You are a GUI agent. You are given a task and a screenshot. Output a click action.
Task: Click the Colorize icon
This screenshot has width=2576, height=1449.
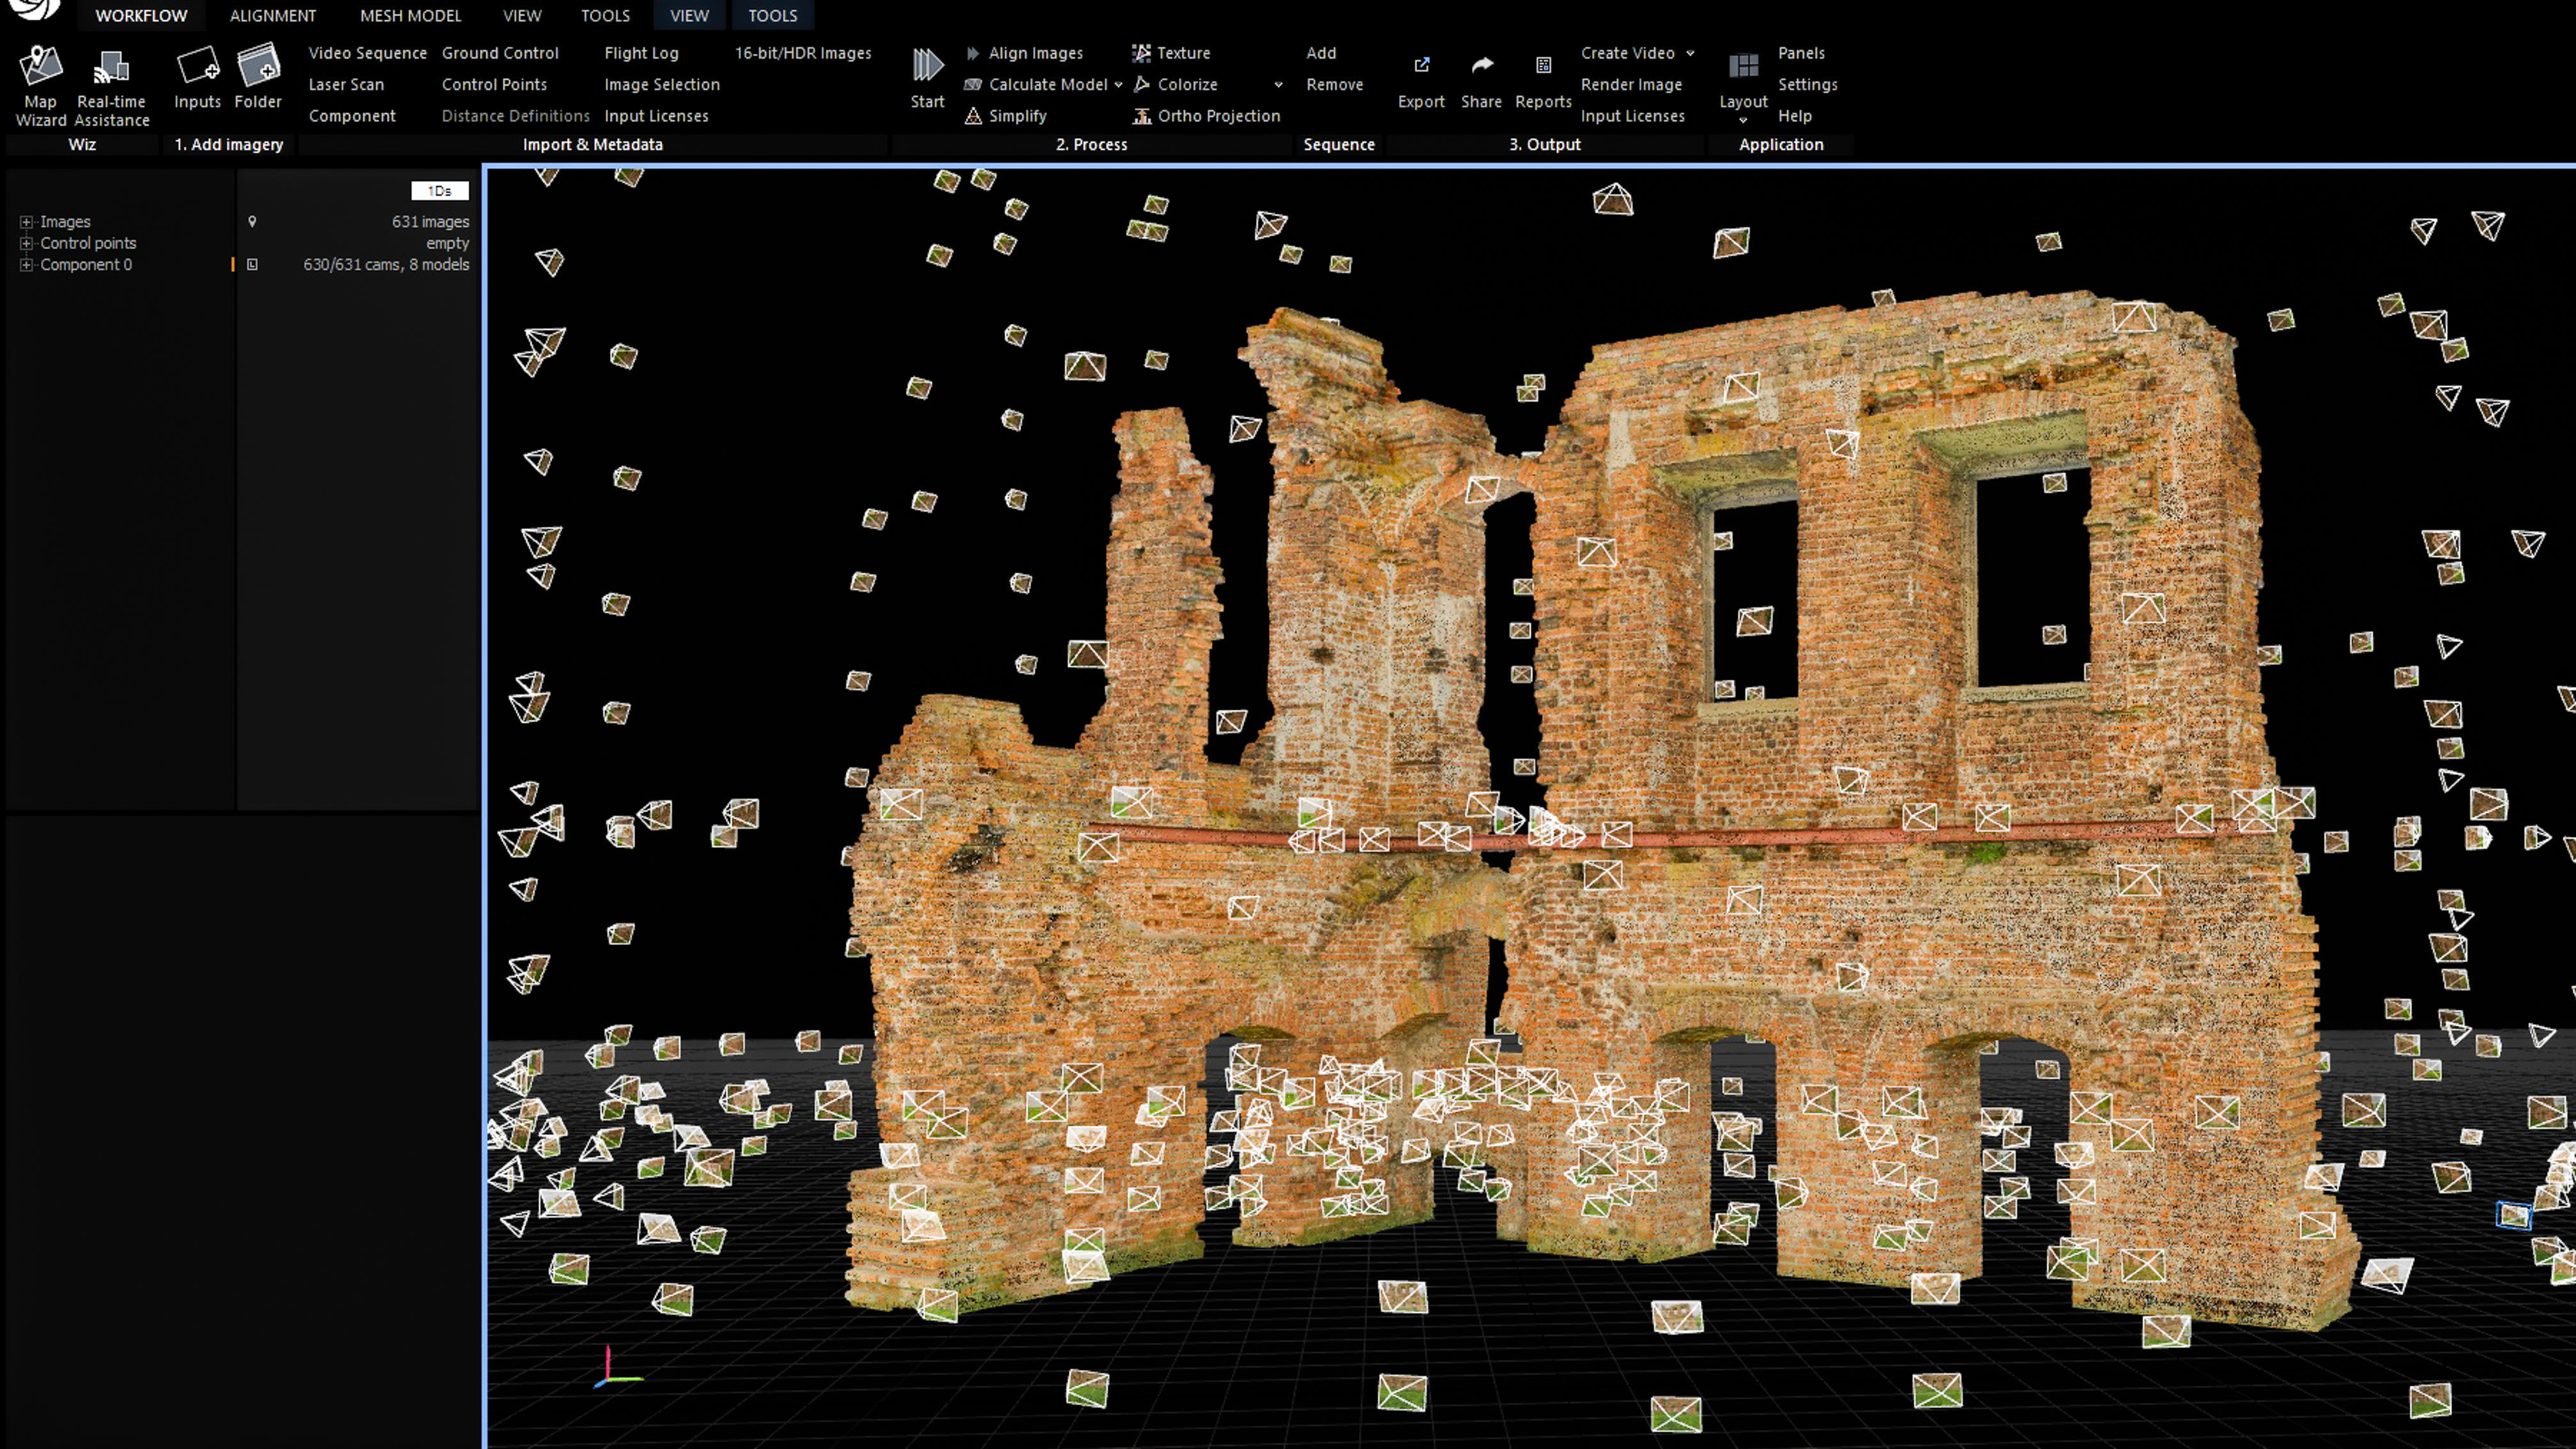(1141, 85)
